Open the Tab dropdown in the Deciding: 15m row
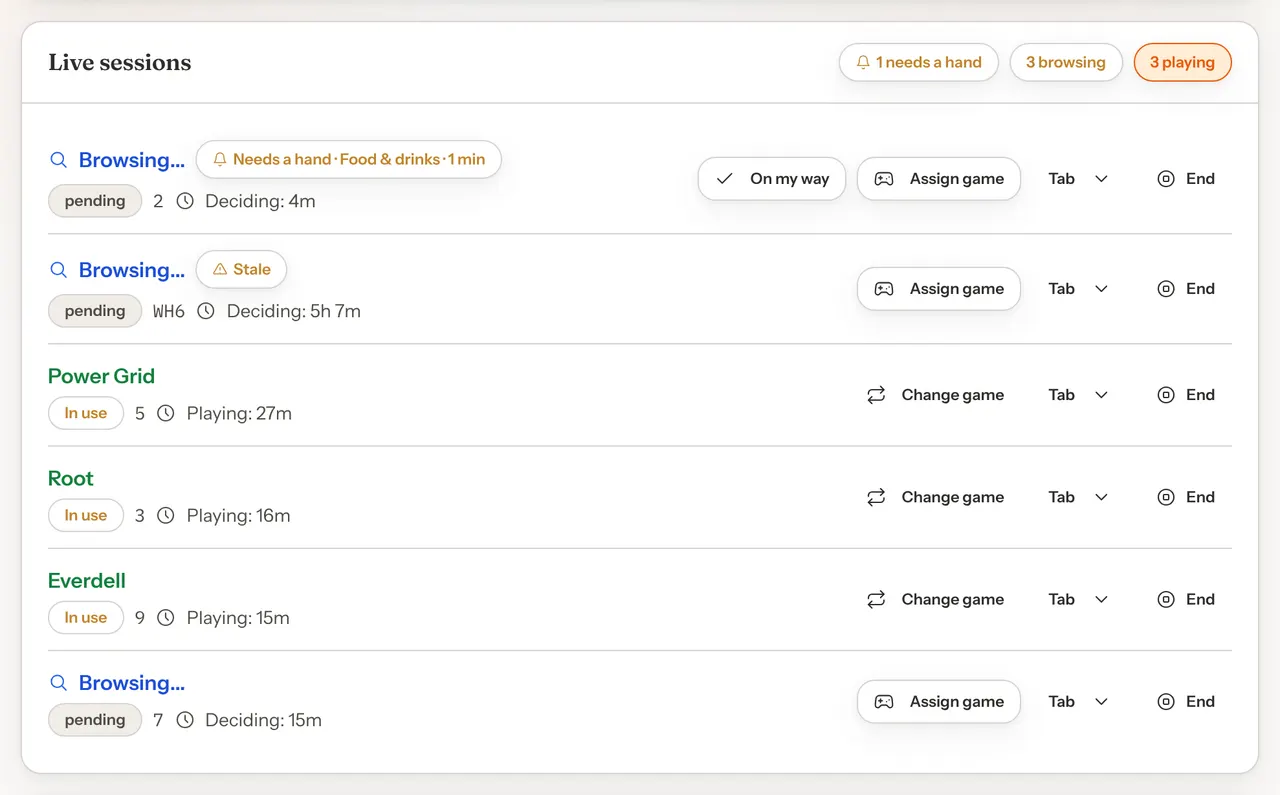 click(x=1078, y=702)
